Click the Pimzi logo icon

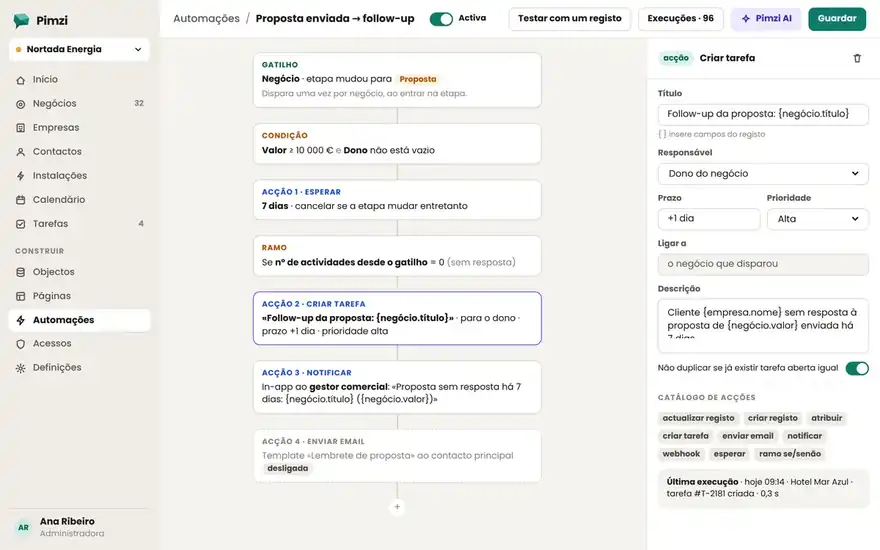[21, 20]
